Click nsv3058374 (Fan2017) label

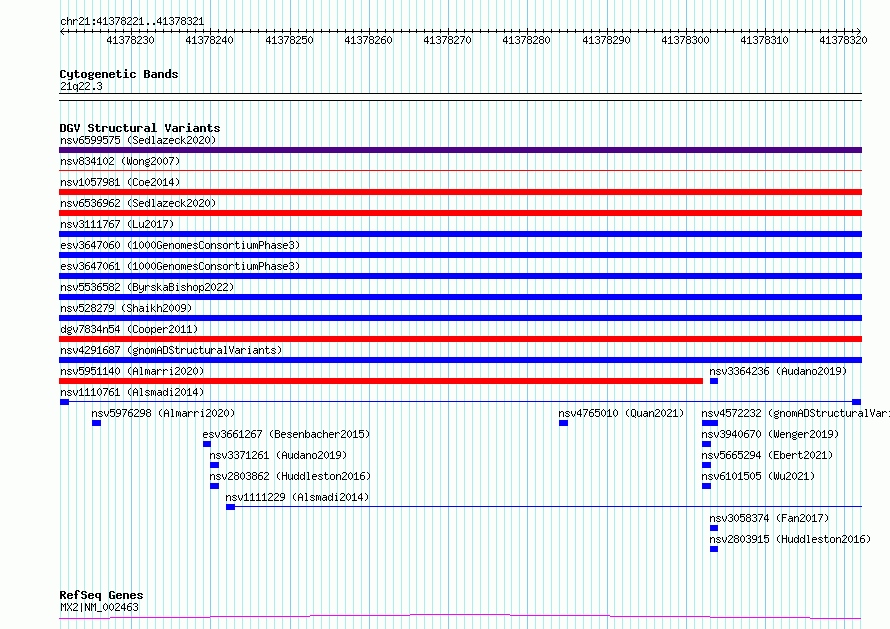tap(769, 518)
